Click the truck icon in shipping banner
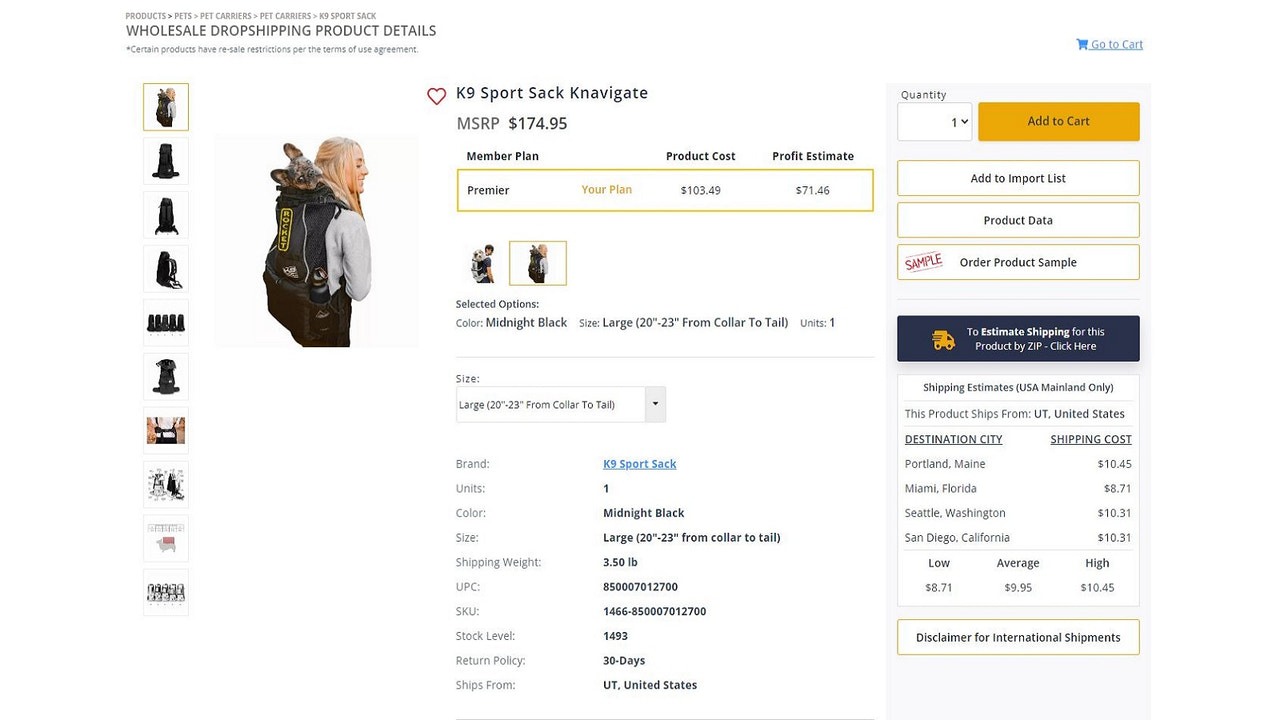Screen dimensions: 1280x720 pyautogui.click(x=942, y=339)
